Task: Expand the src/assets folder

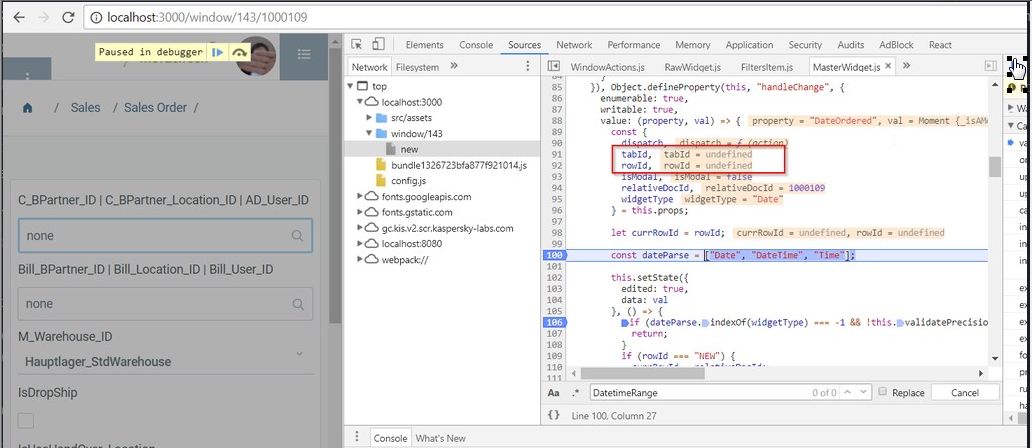Action: click(370, 118)
